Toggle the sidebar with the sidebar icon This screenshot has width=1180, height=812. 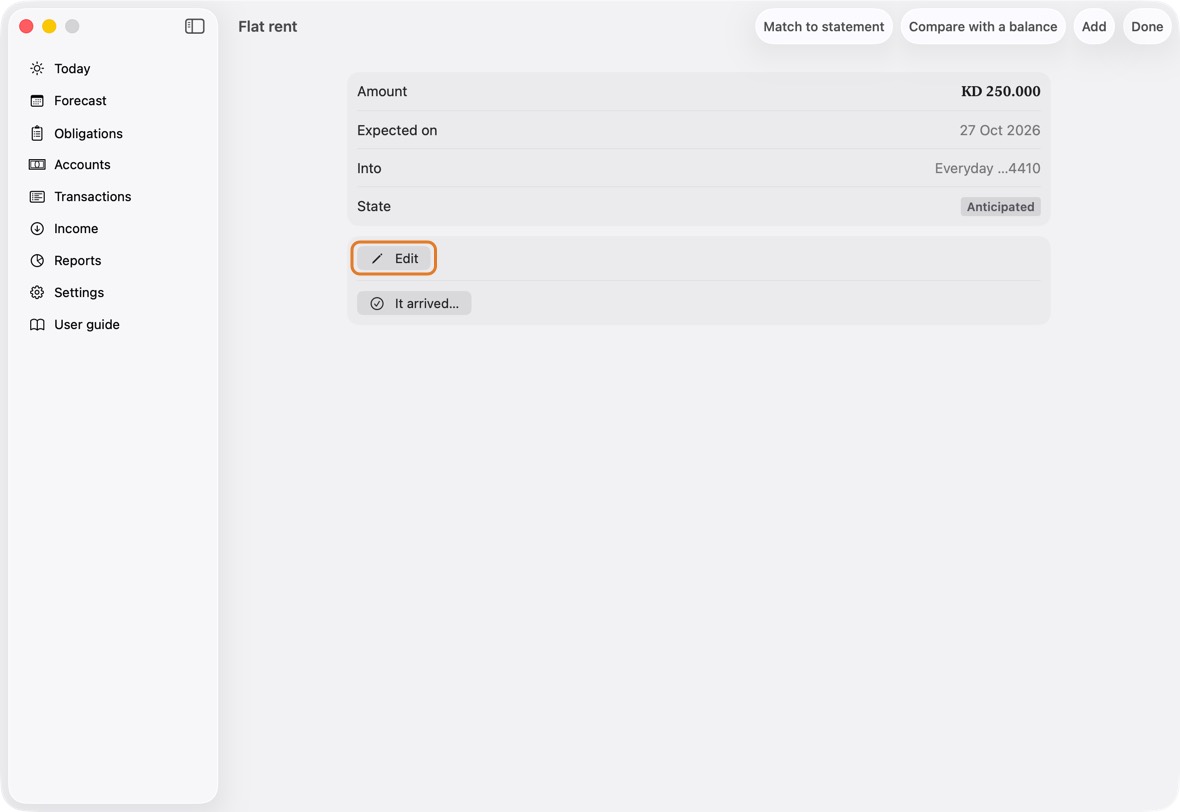[x=194, y=26]
